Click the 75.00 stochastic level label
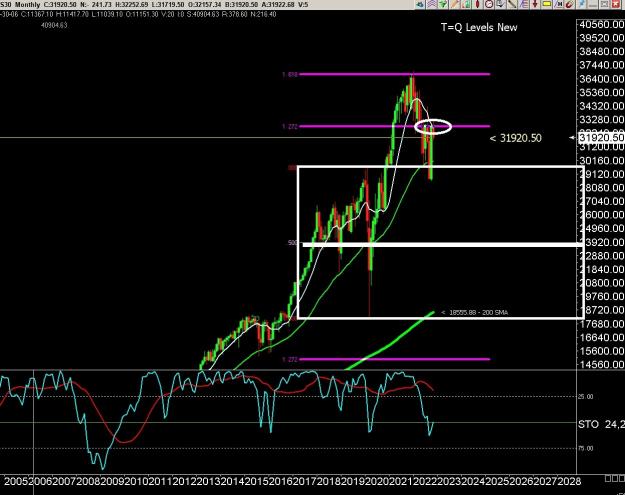625x495 pixels. 586,448
